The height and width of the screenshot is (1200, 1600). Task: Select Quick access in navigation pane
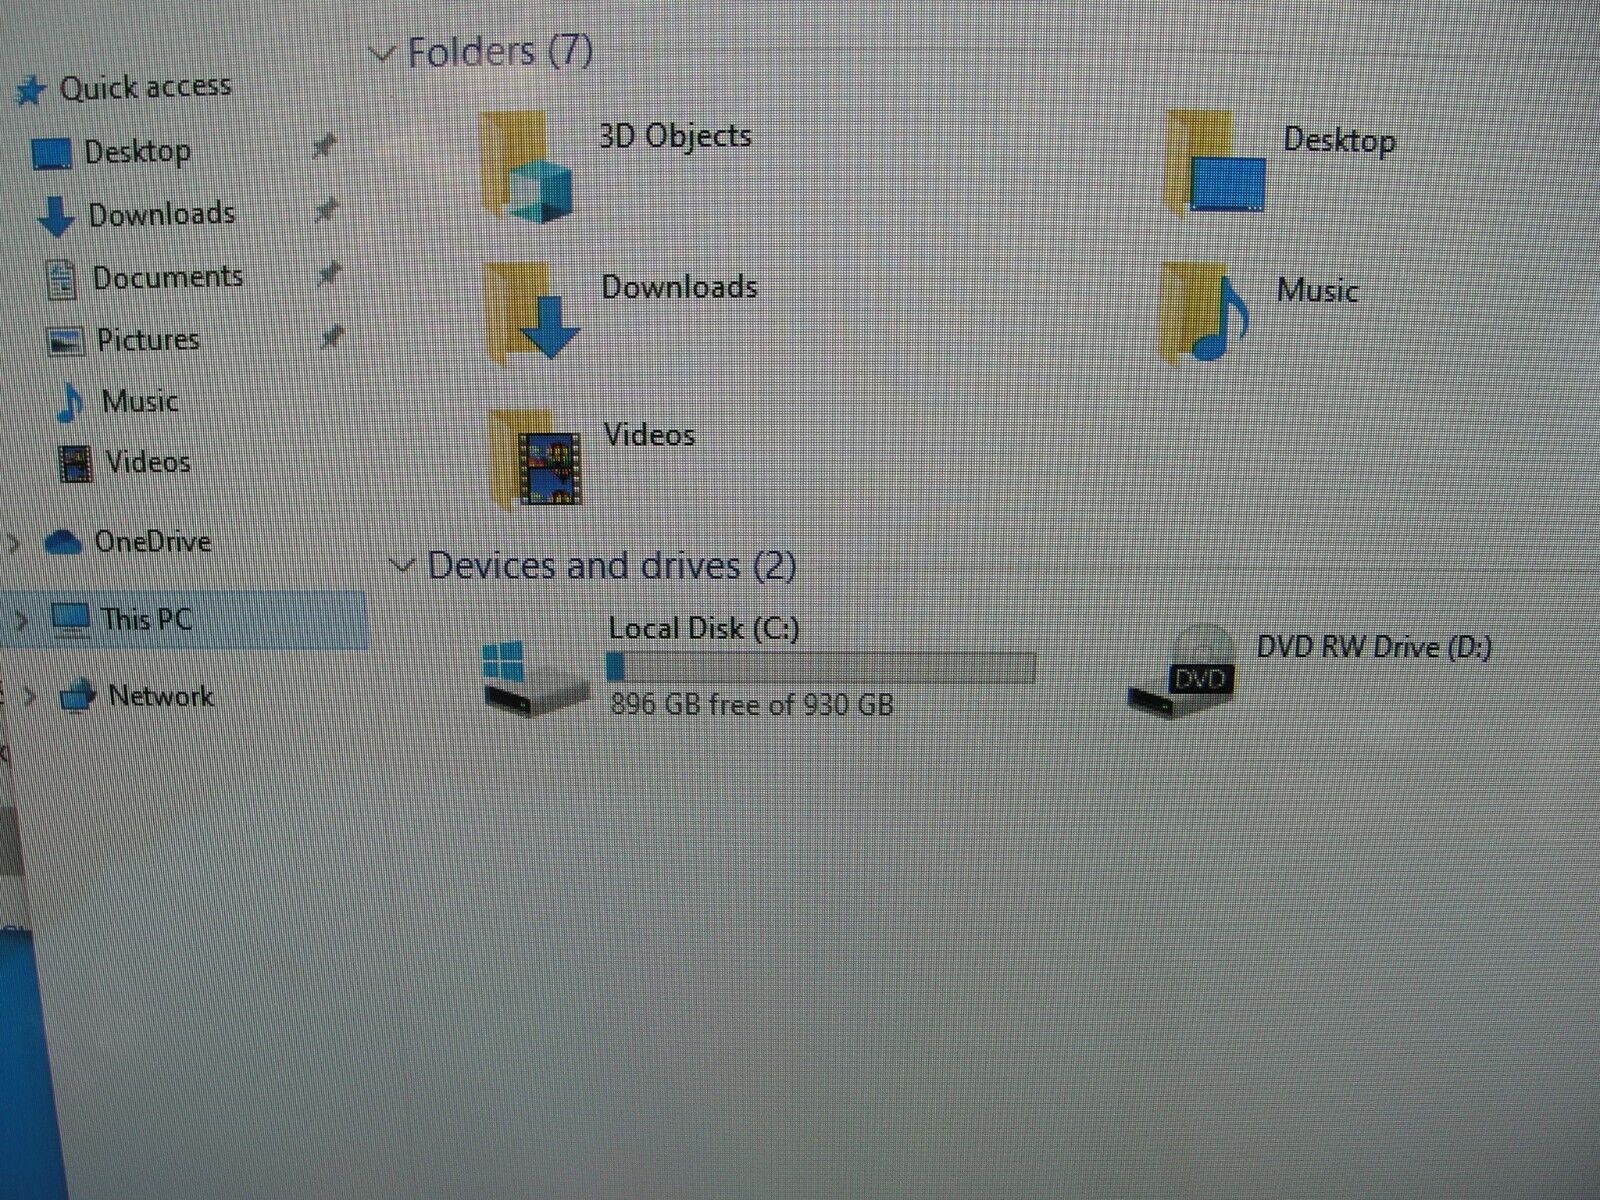[x=145, y=88]
